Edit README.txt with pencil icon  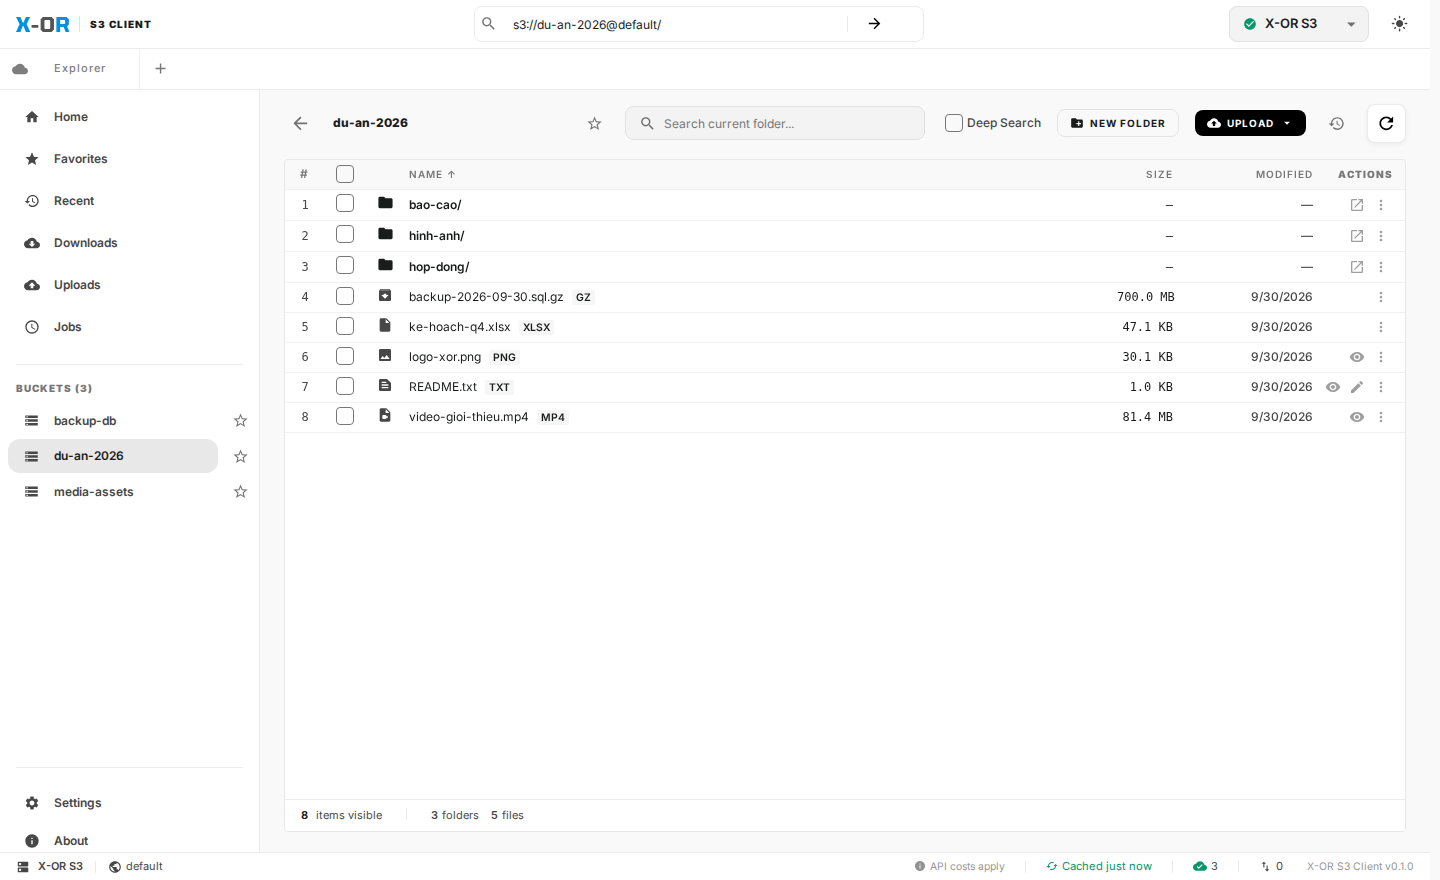point(1357,387)
